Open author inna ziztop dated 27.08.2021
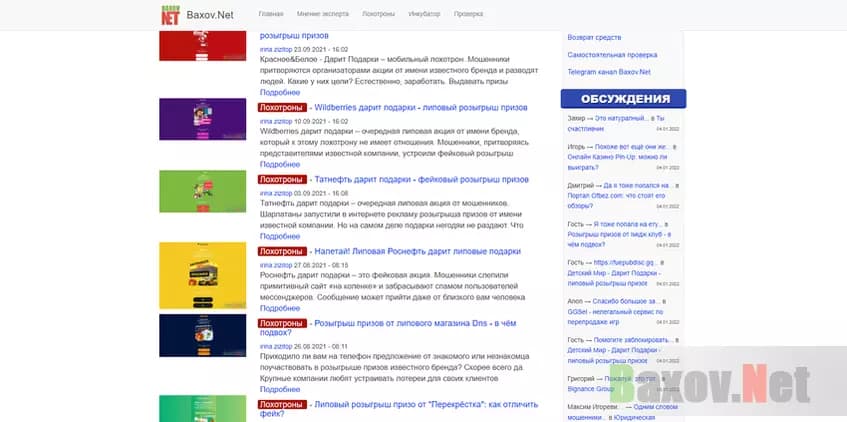The height and width of the screenshot is (422, 847). pos(276,265)
